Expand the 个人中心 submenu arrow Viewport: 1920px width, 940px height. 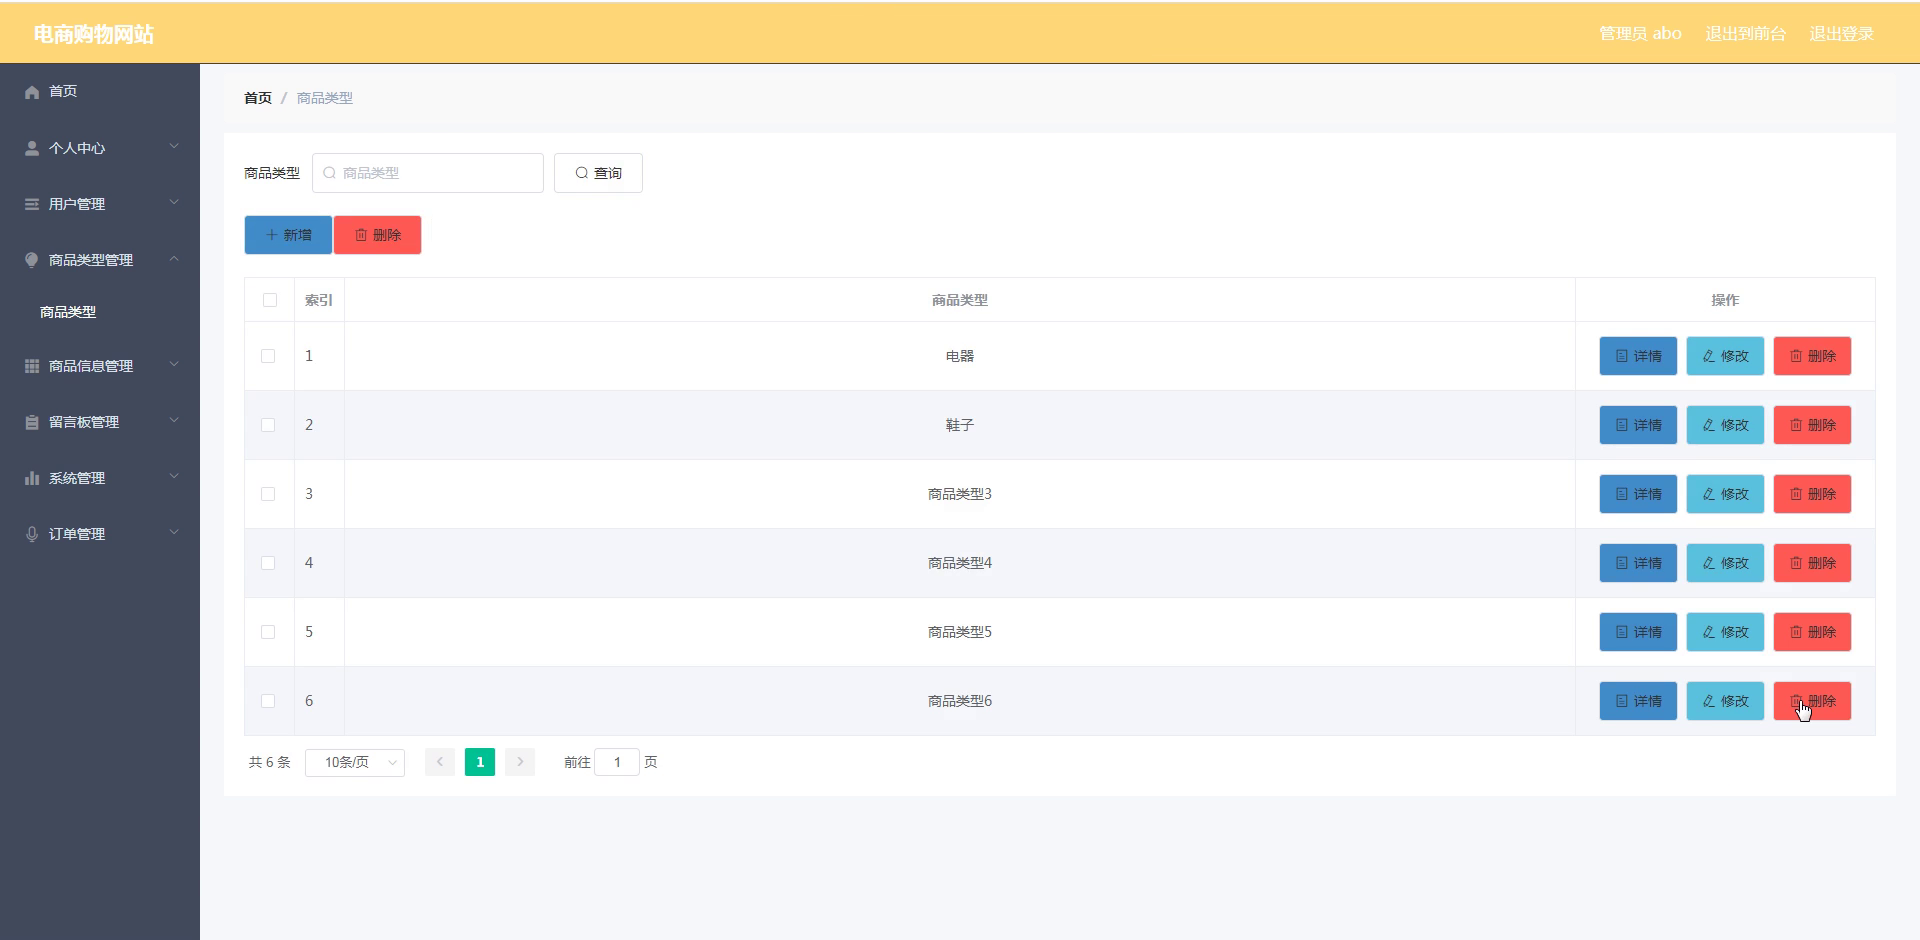pyautogui.click(x=174, y=147)
